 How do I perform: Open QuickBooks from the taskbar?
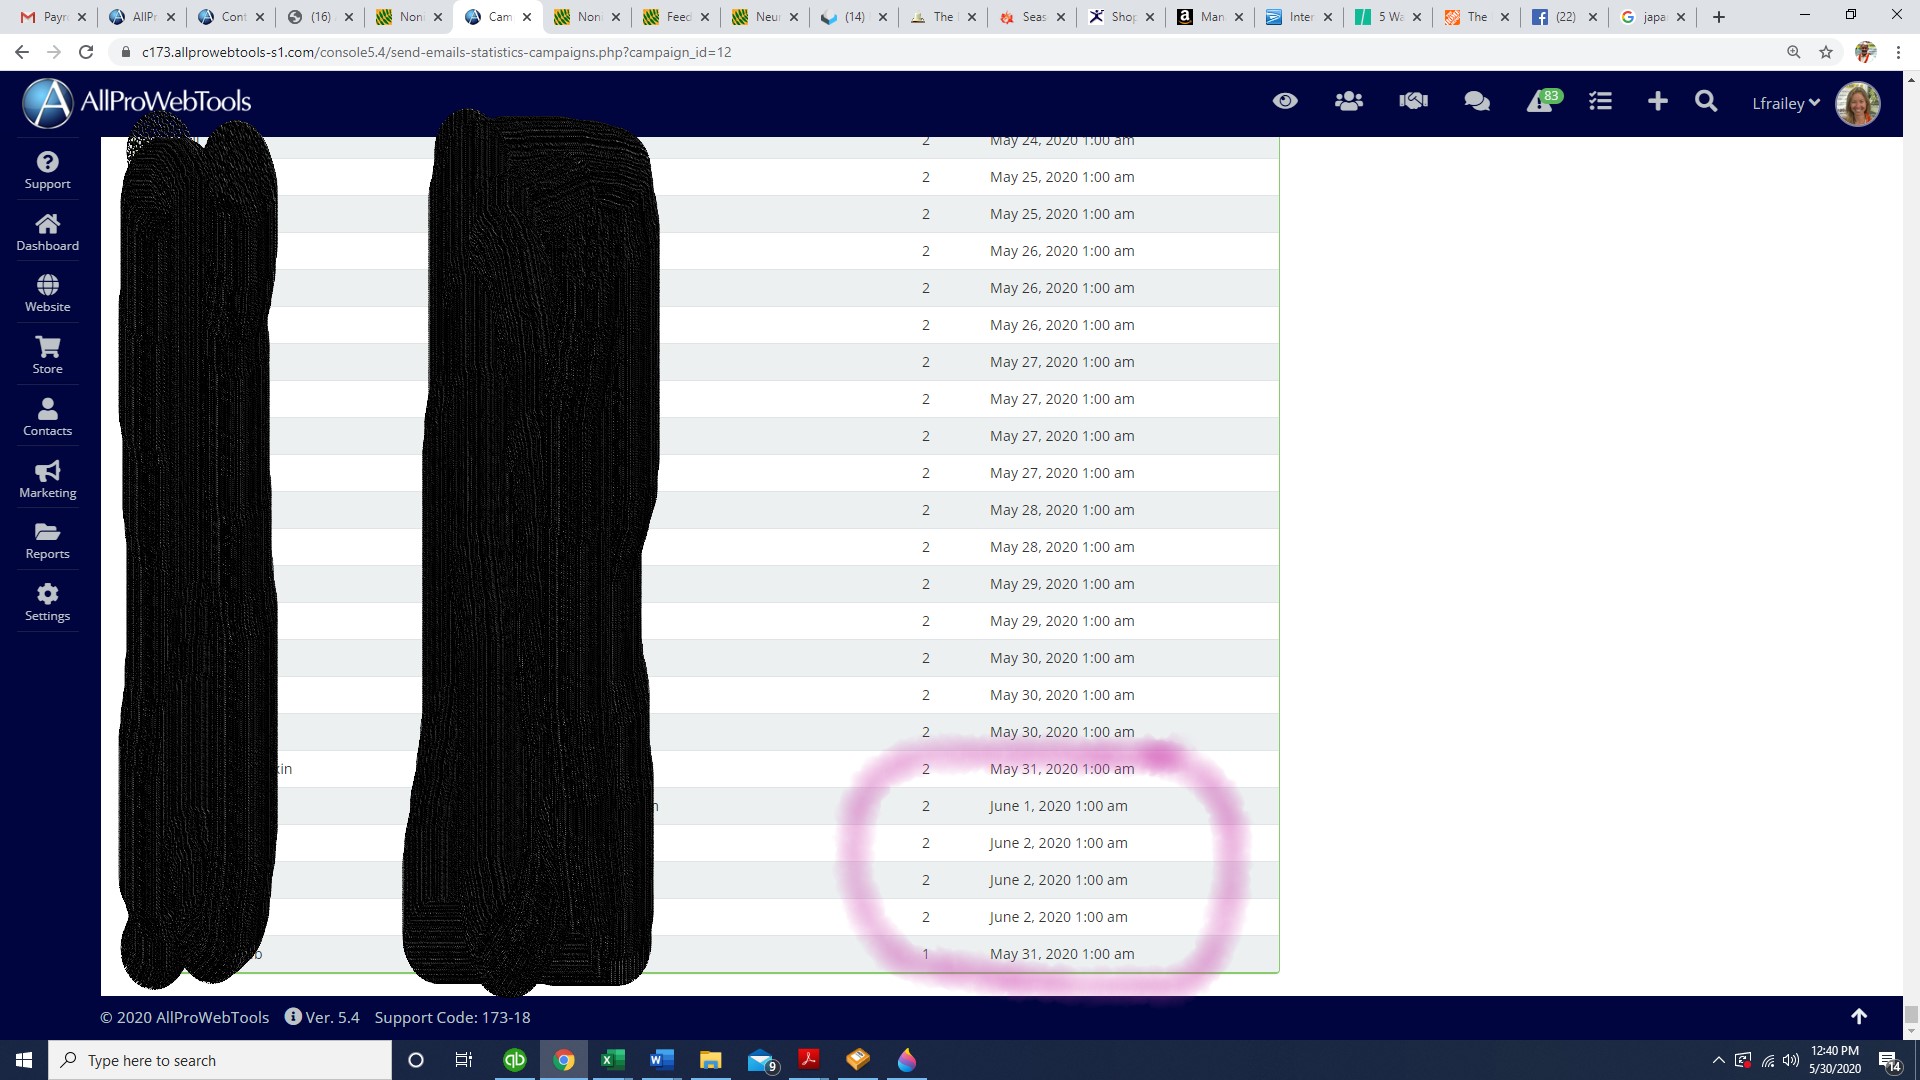514,1060
